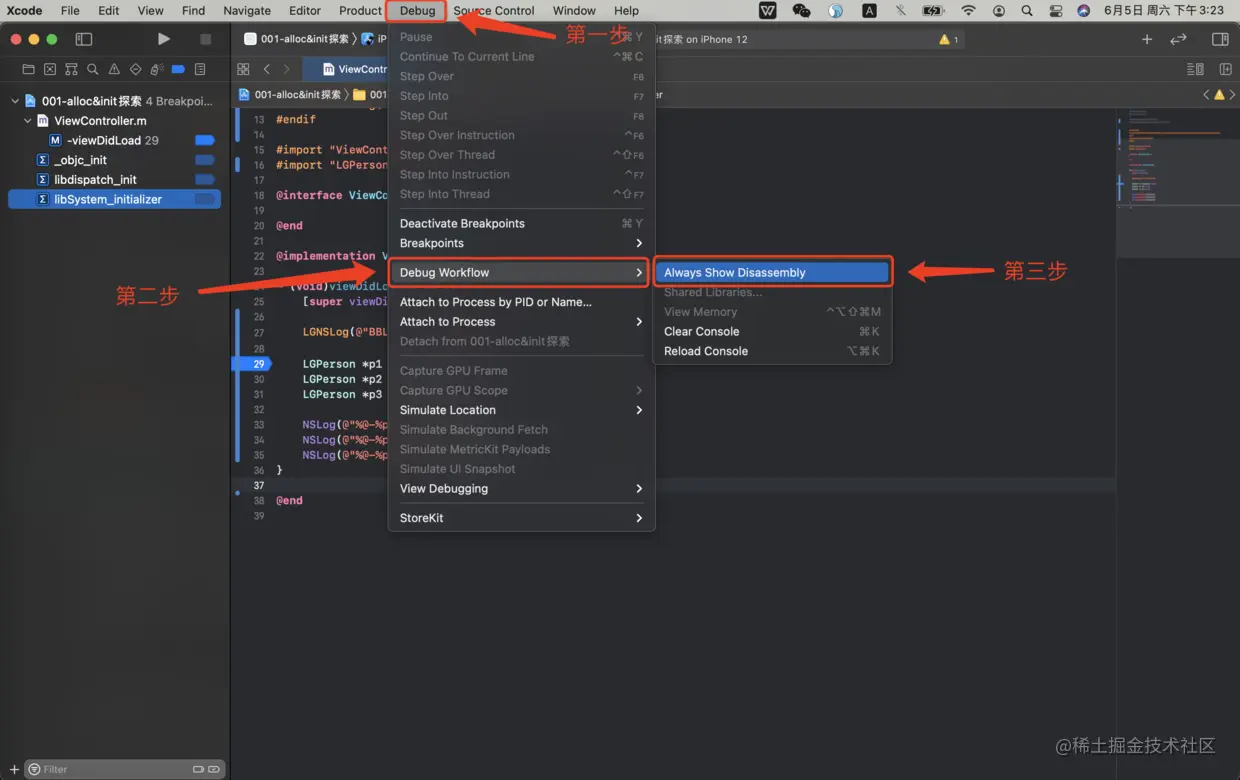Toggle the recent filter icon at the filter bar

(x=197, y=769)
